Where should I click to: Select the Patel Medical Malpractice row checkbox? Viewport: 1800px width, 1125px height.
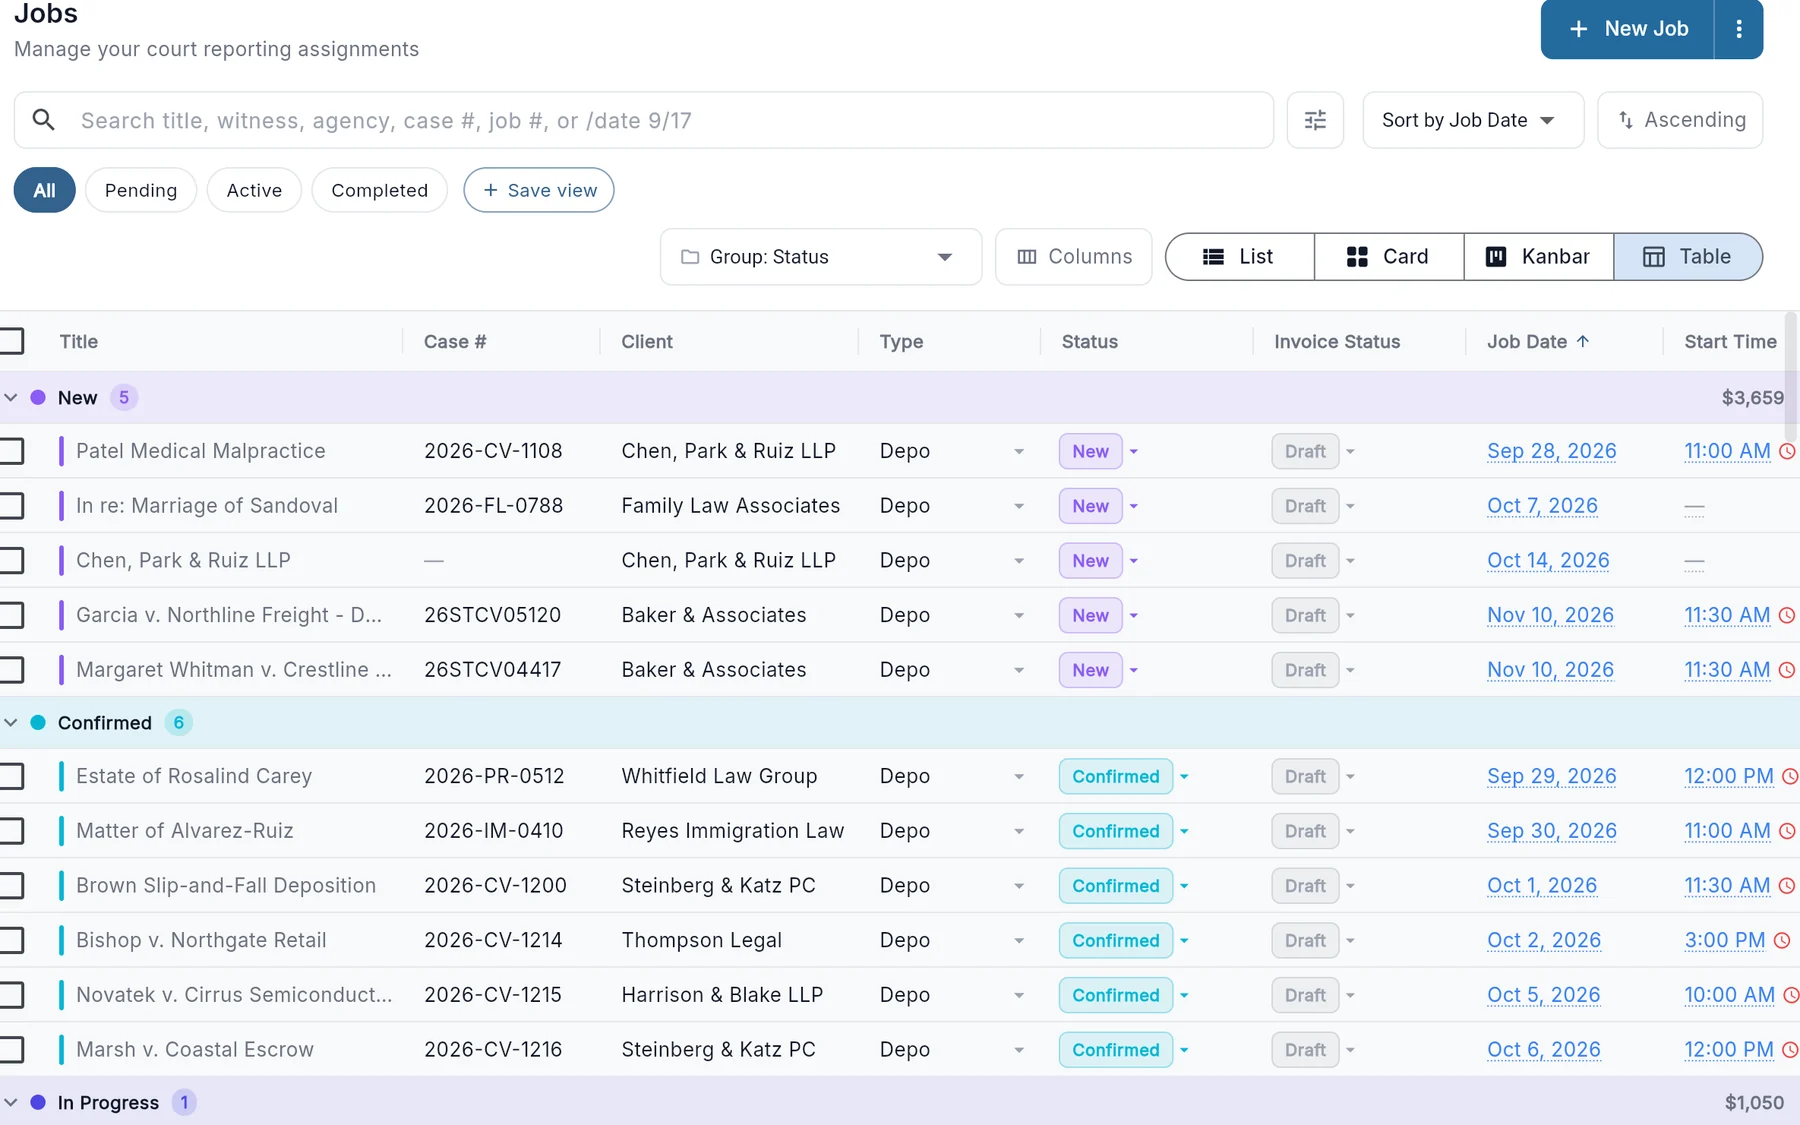point(11,451)
